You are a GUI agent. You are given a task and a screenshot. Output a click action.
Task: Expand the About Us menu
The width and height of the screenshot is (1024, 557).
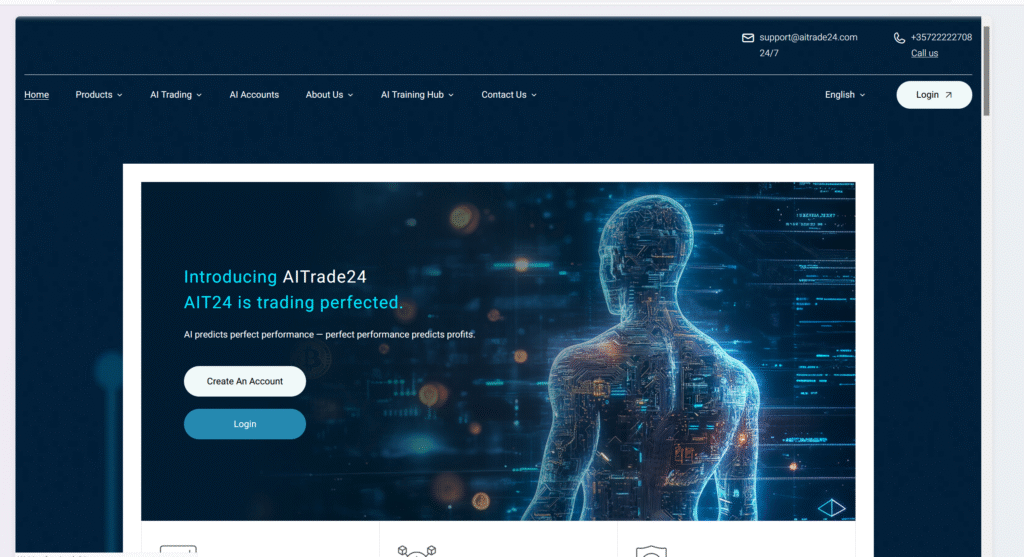(x=329, y=95)
